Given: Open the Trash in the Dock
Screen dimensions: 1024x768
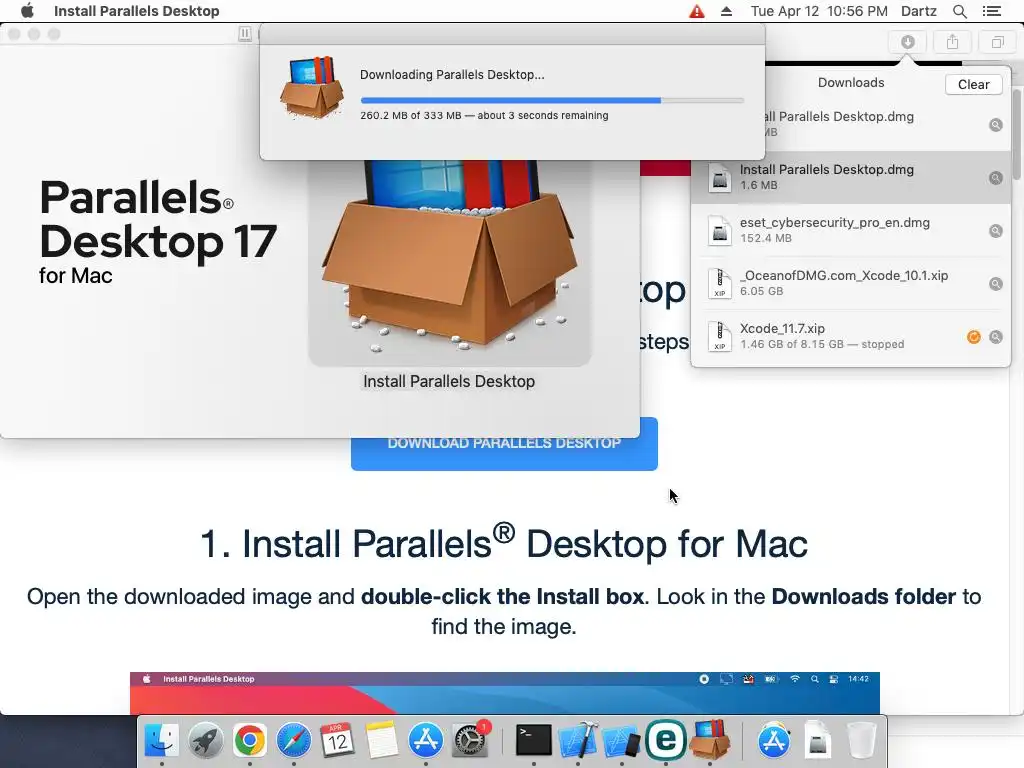Looking at the screenshot, I should coord(861,741).
